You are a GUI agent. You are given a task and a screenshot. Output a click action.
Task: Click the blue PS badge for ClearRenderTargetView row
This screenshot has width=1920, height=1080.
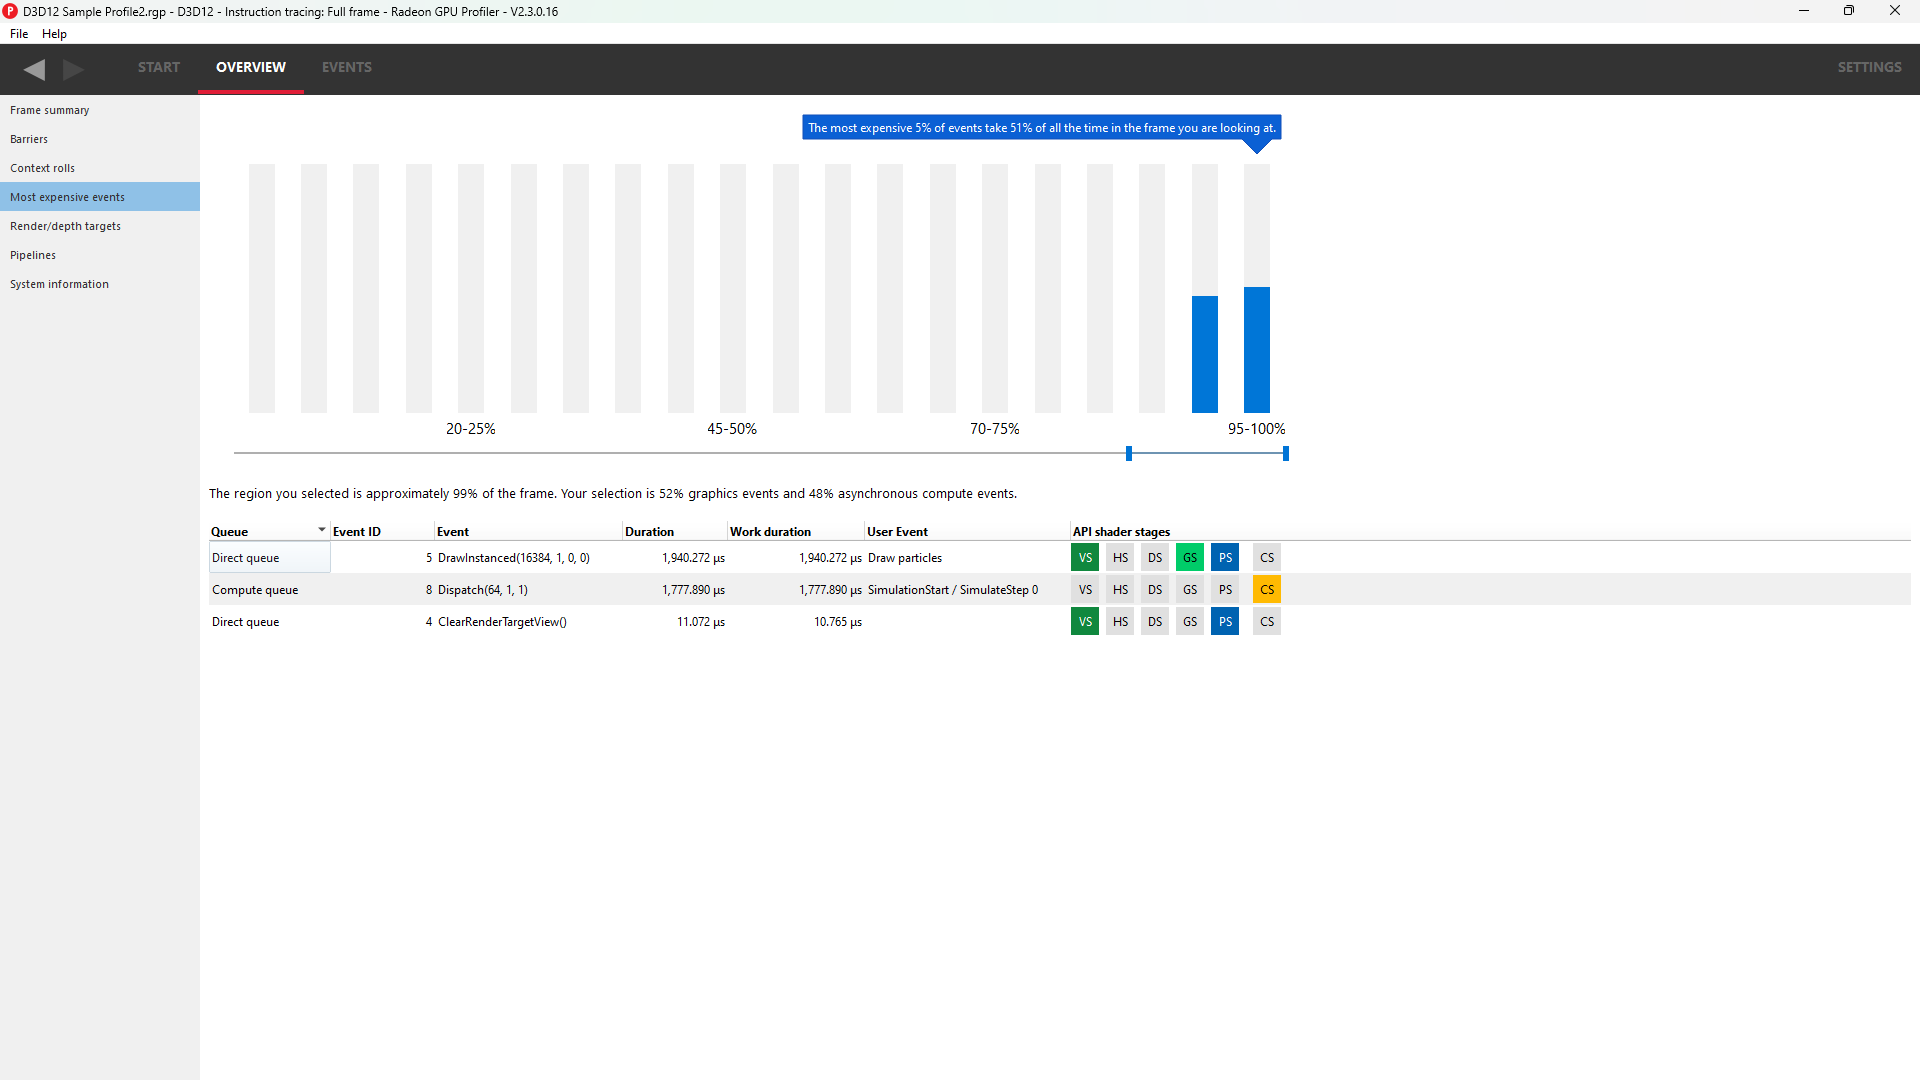[x=1225, y=622]
